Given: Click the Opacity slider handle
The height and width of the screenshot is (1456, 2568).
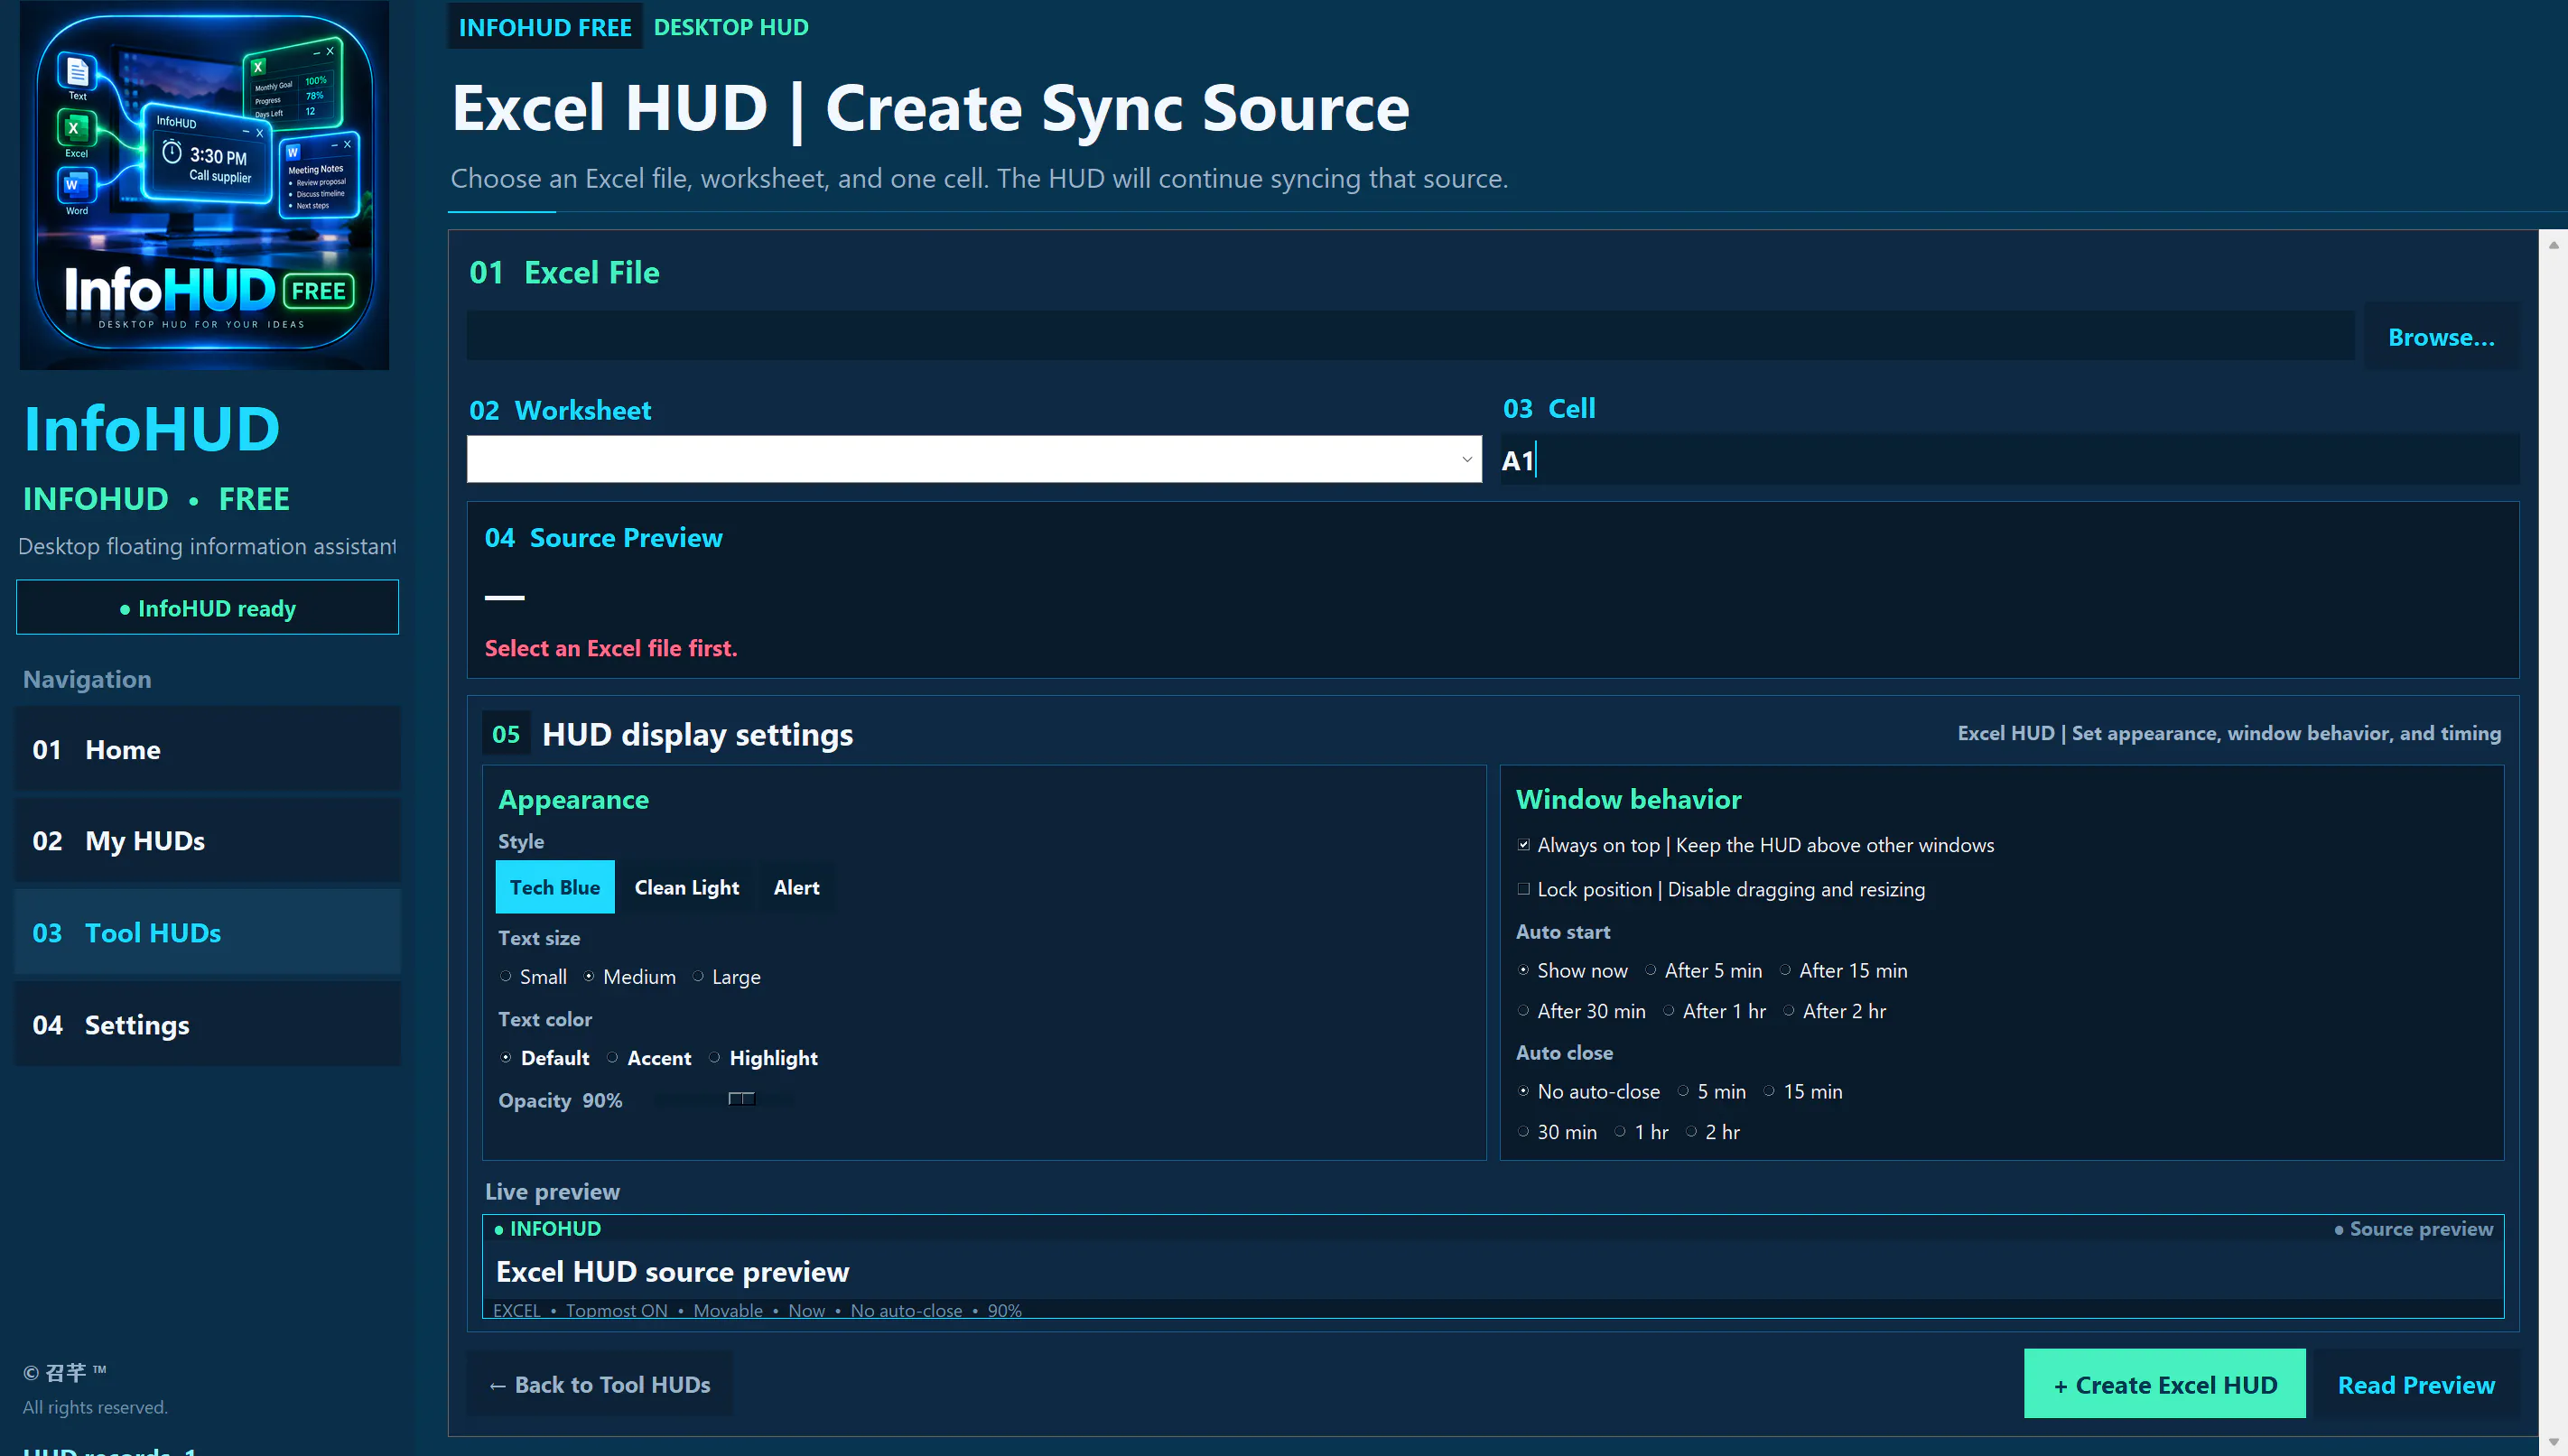Looking at the screenshot, I should 741,1099.
